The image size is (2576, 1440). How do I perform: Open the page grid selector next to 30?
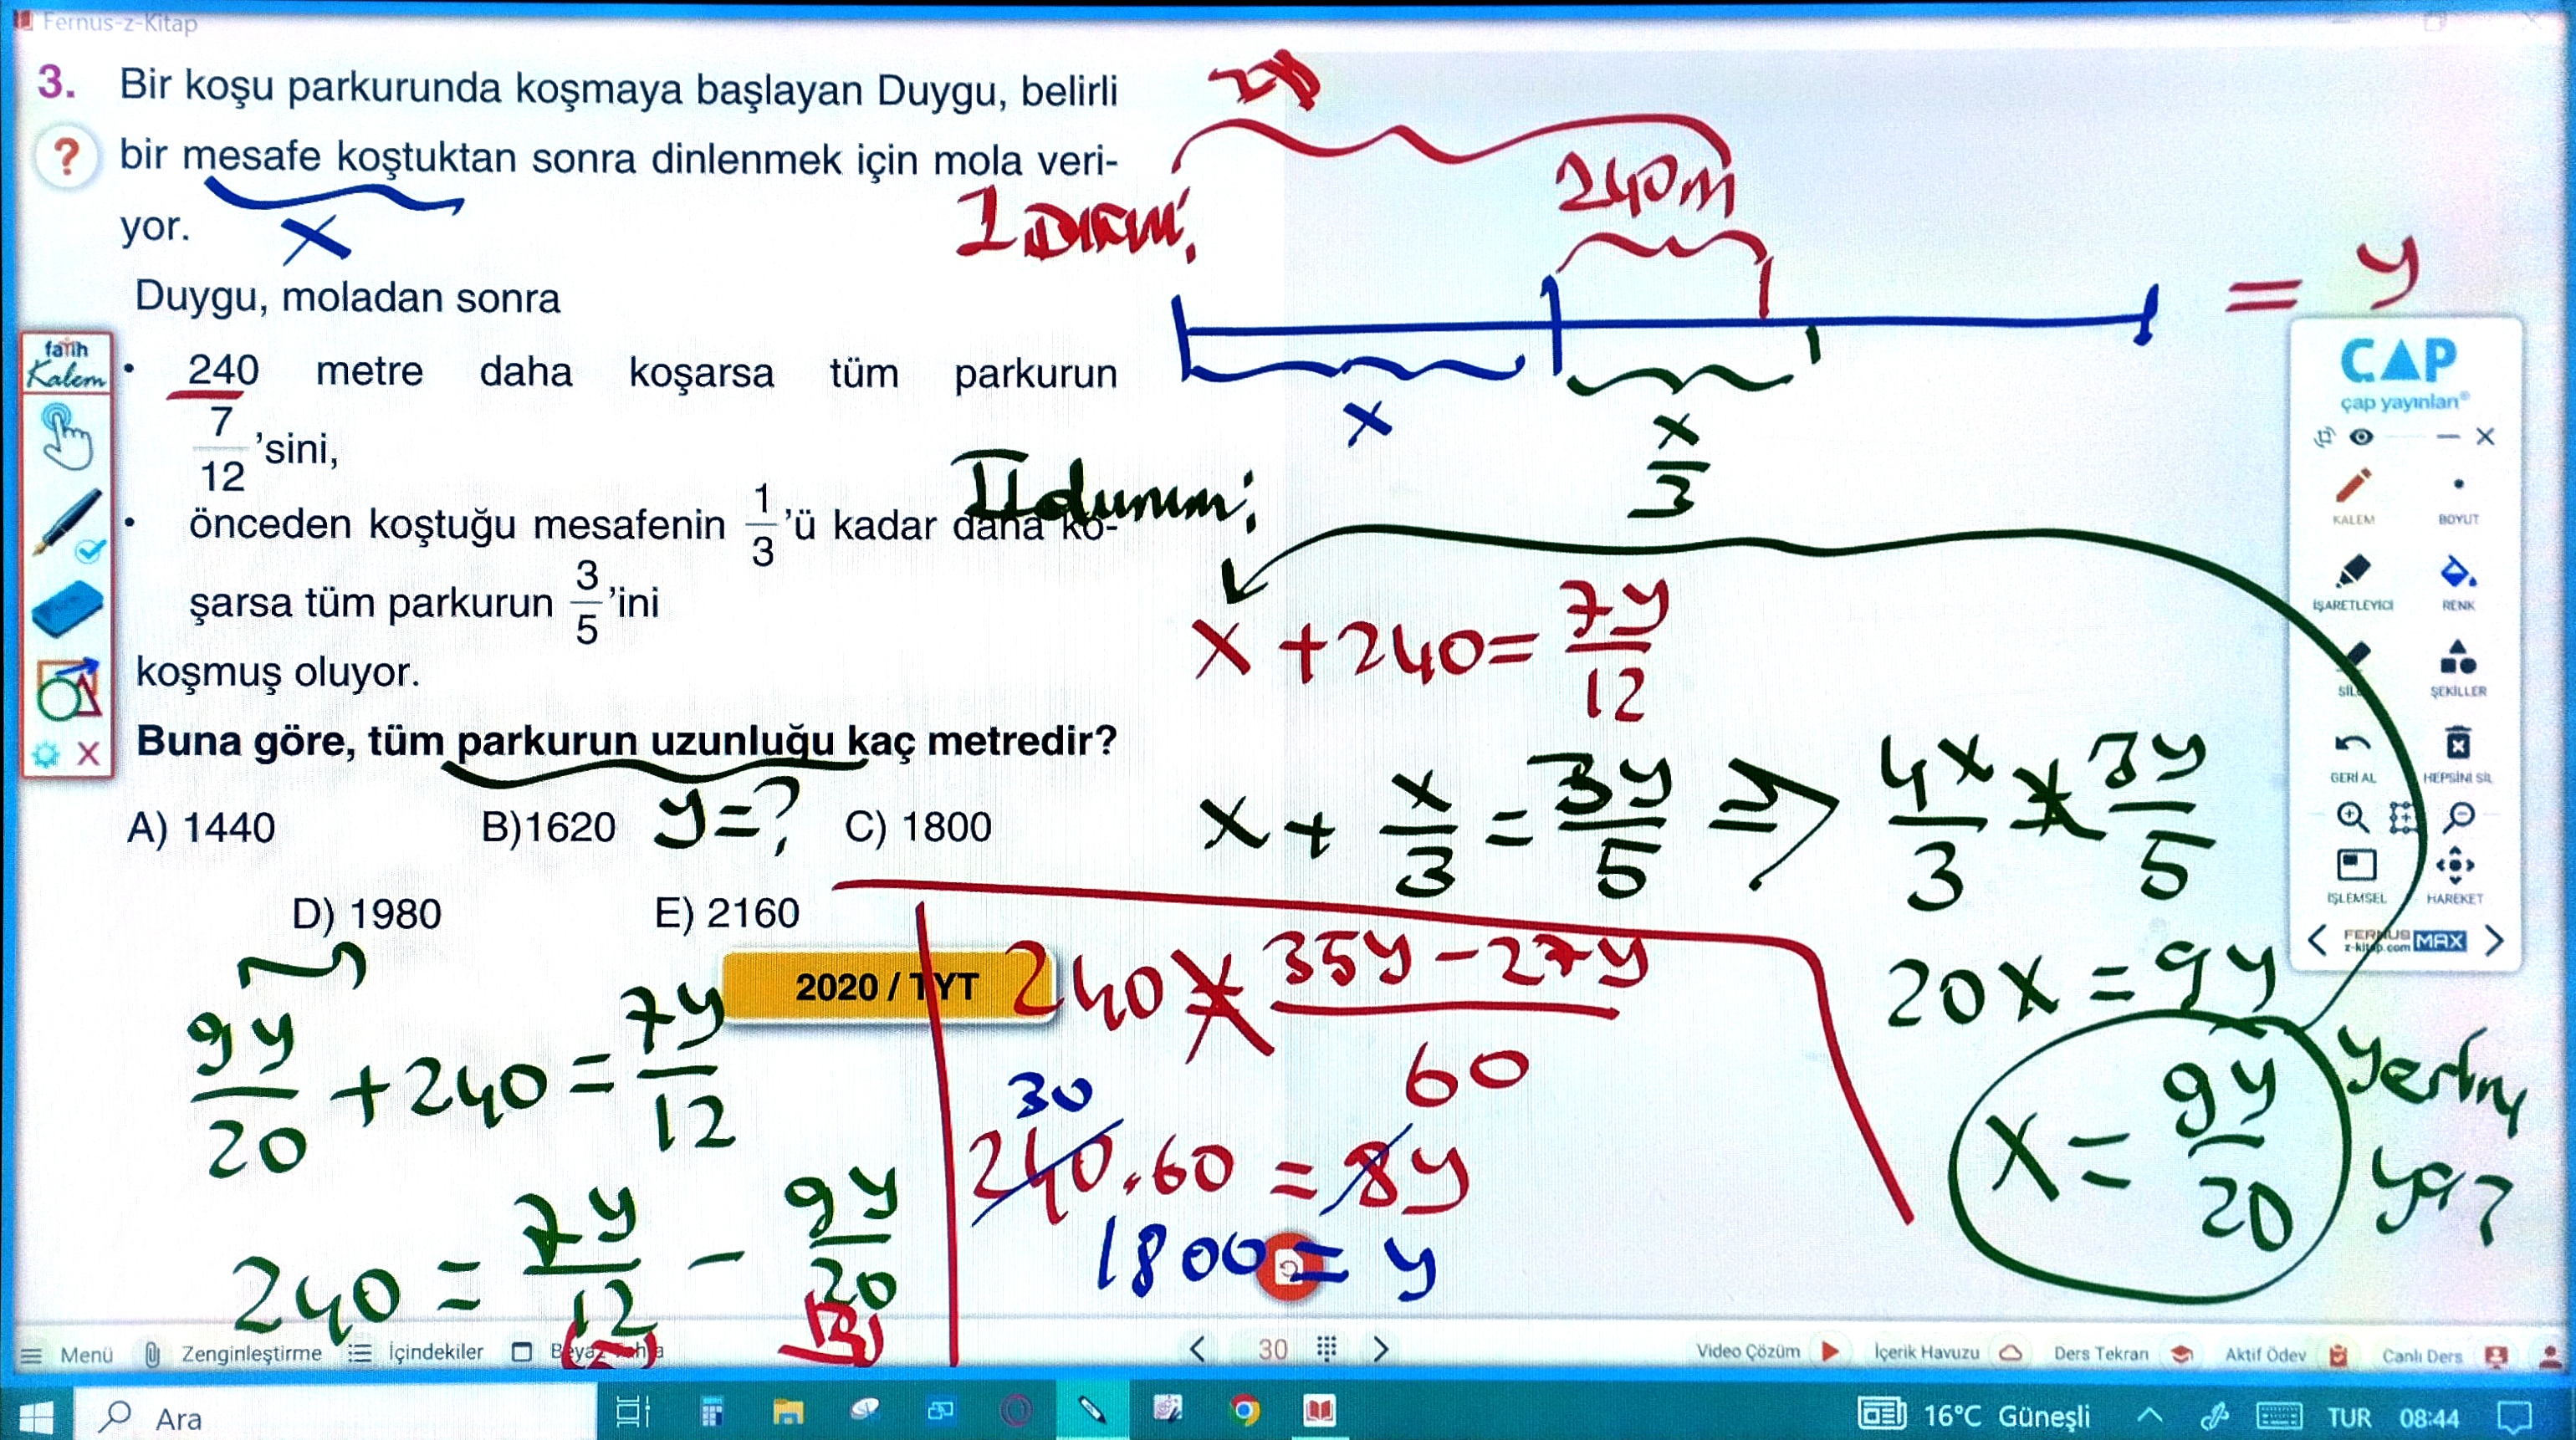point(1326,1350)
